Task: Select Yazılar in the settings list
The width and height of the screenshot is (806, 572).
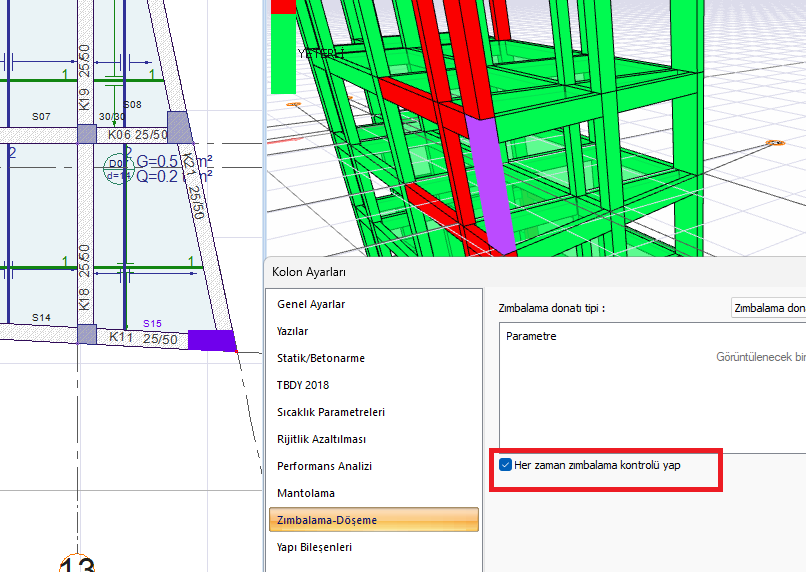Action: [x=292, y=331]
